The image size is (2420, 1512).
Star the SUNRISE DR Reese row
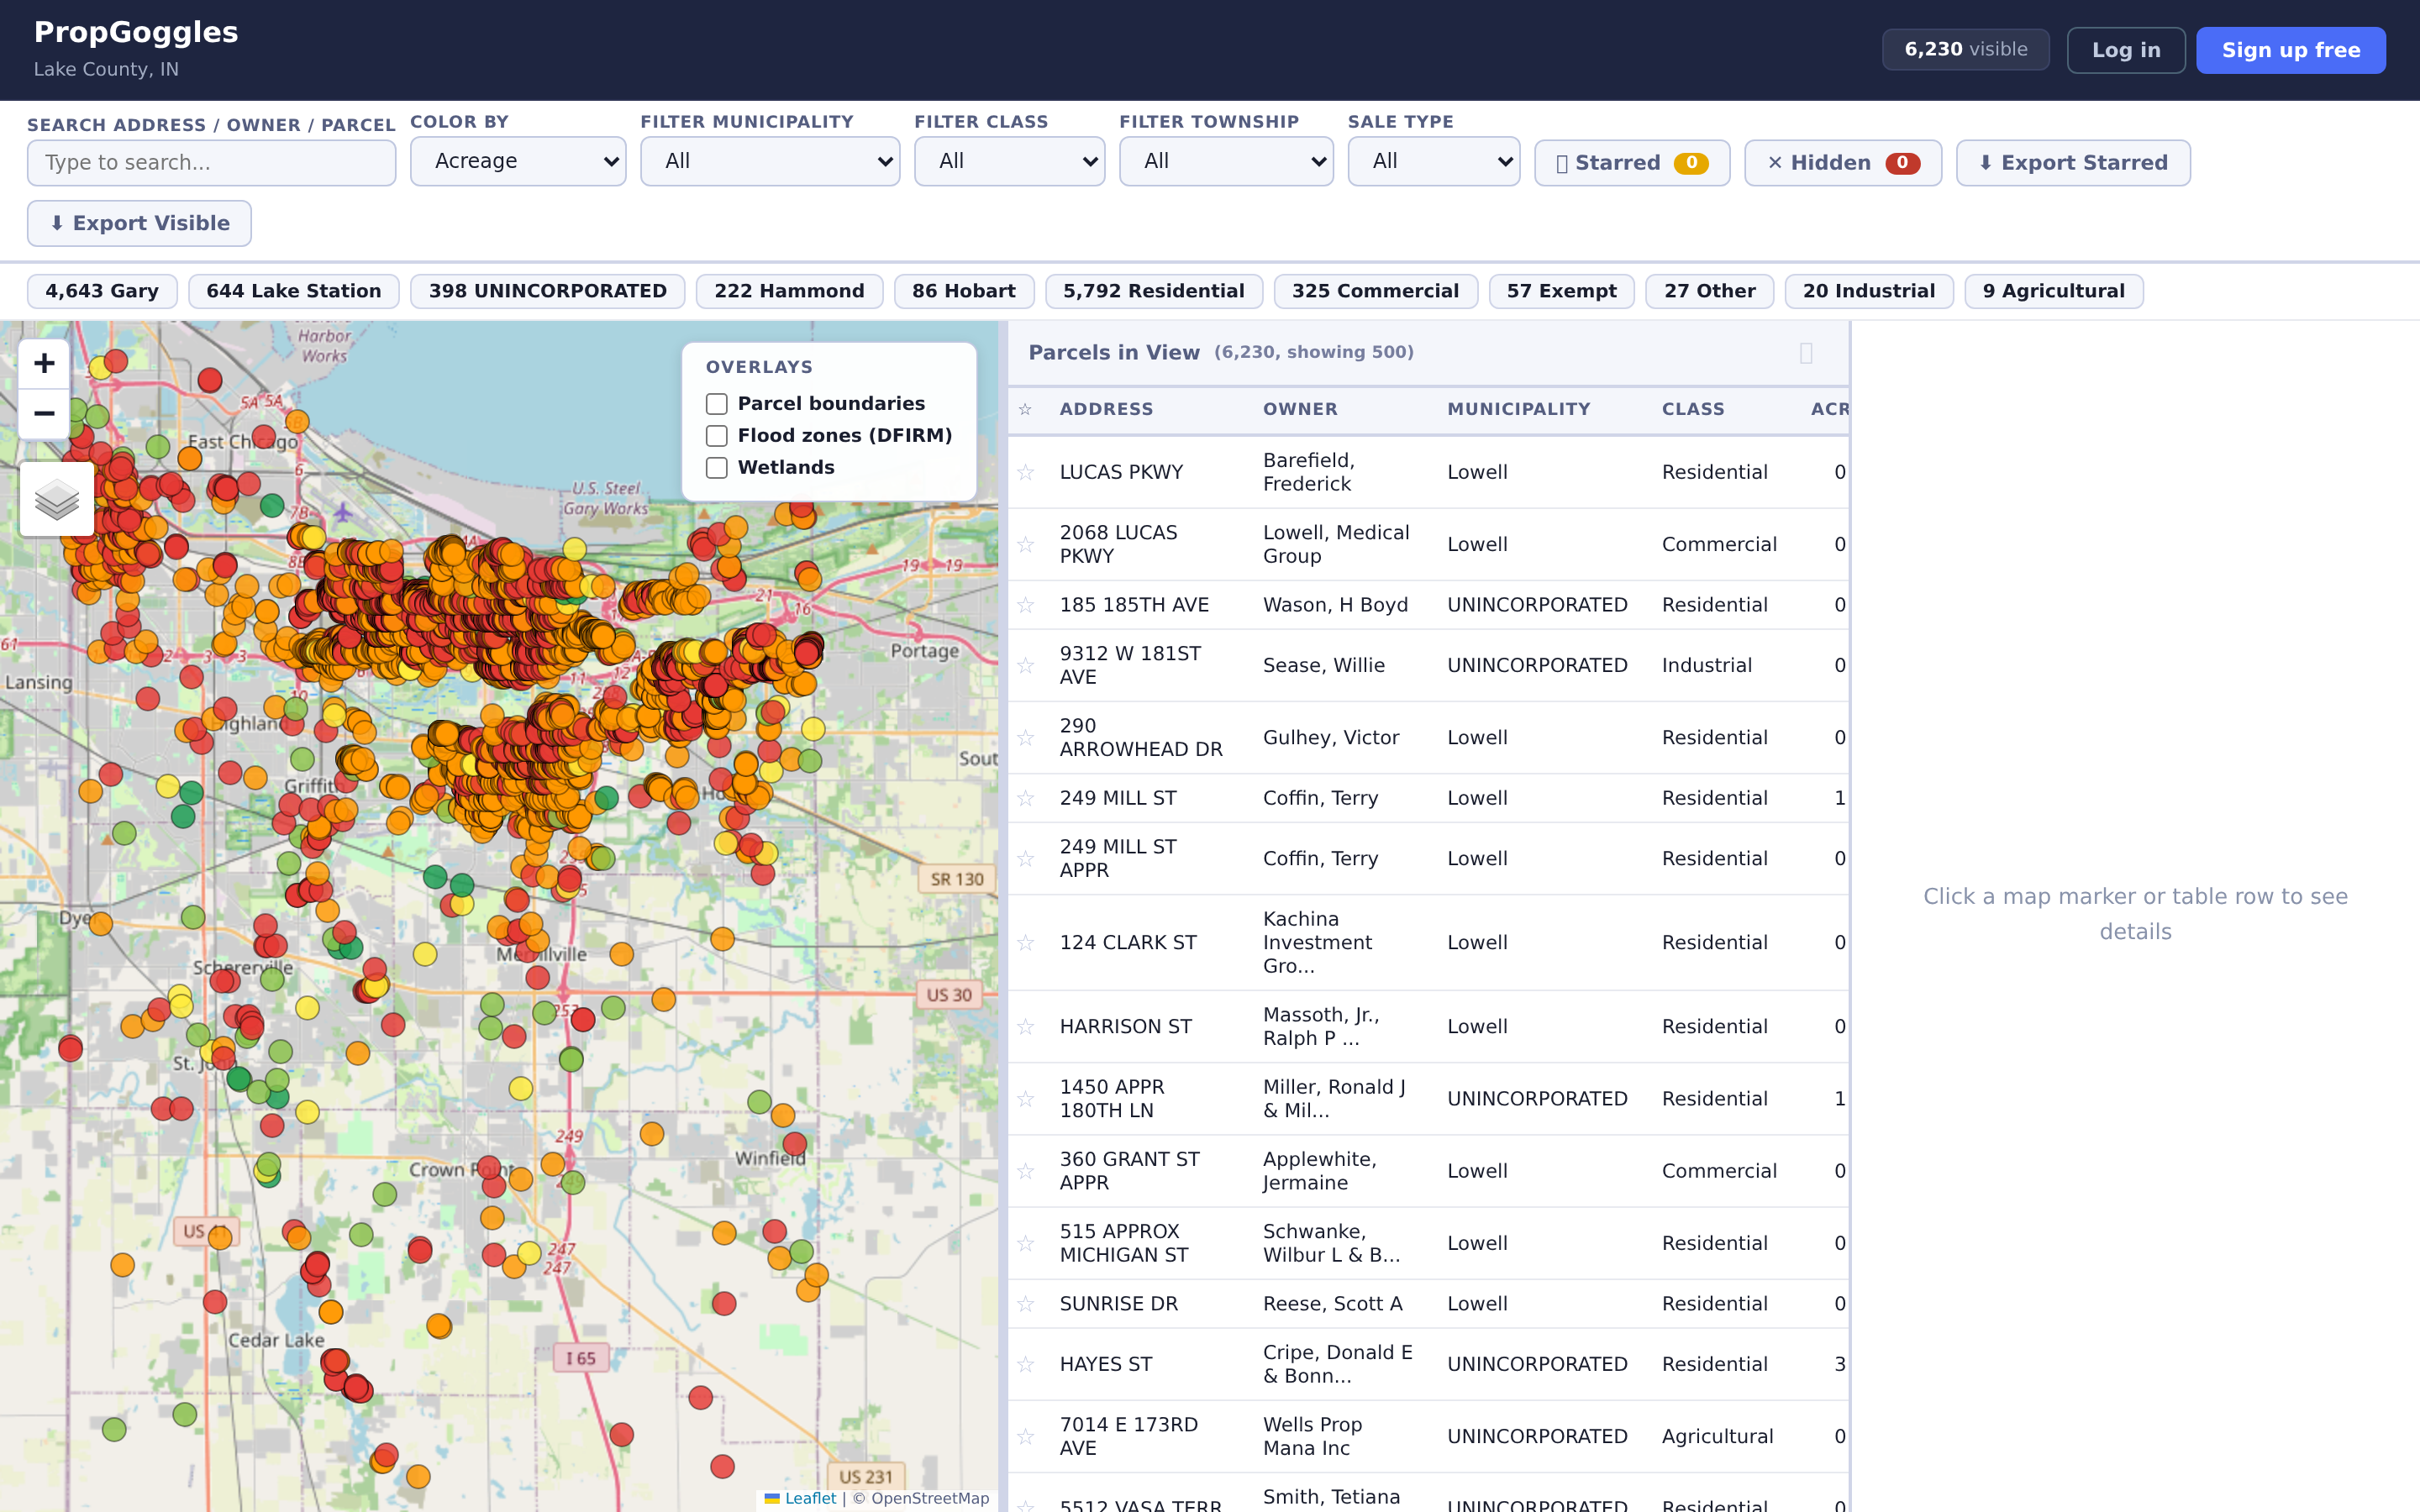click(x=1025, y=1304)
